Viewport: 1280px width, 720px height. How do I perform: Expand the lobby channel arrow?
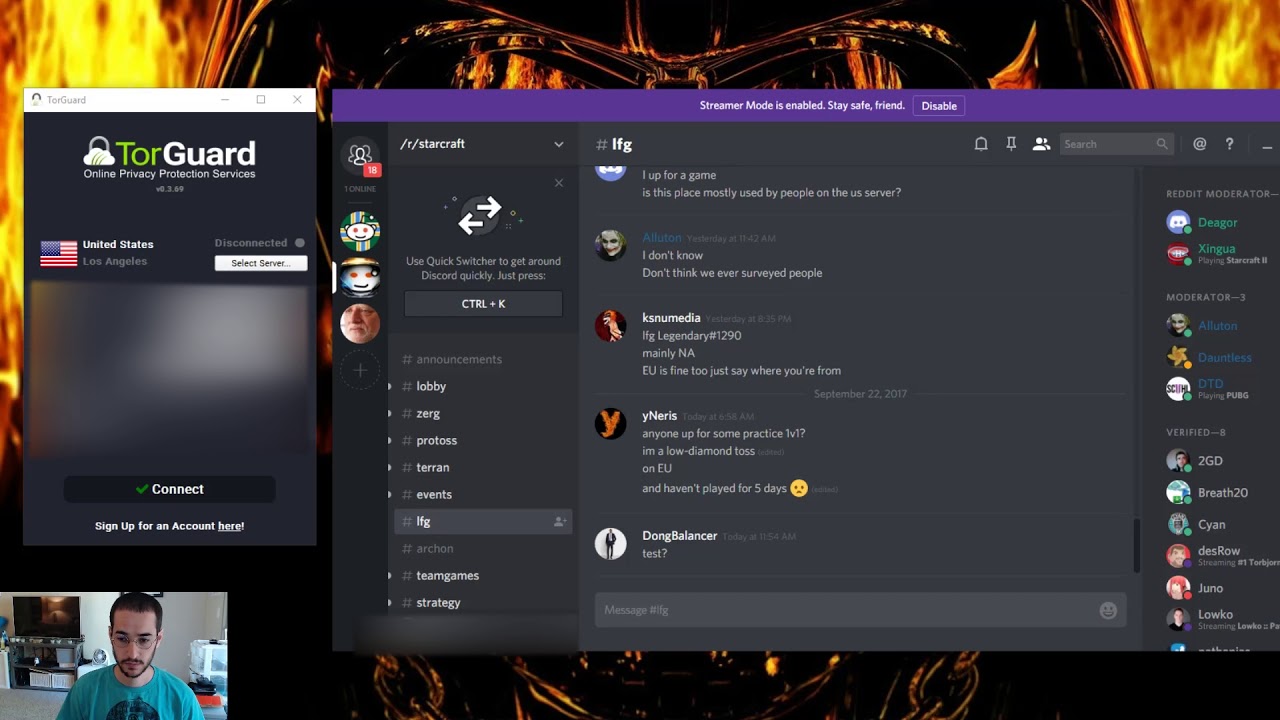pos(390,386)
